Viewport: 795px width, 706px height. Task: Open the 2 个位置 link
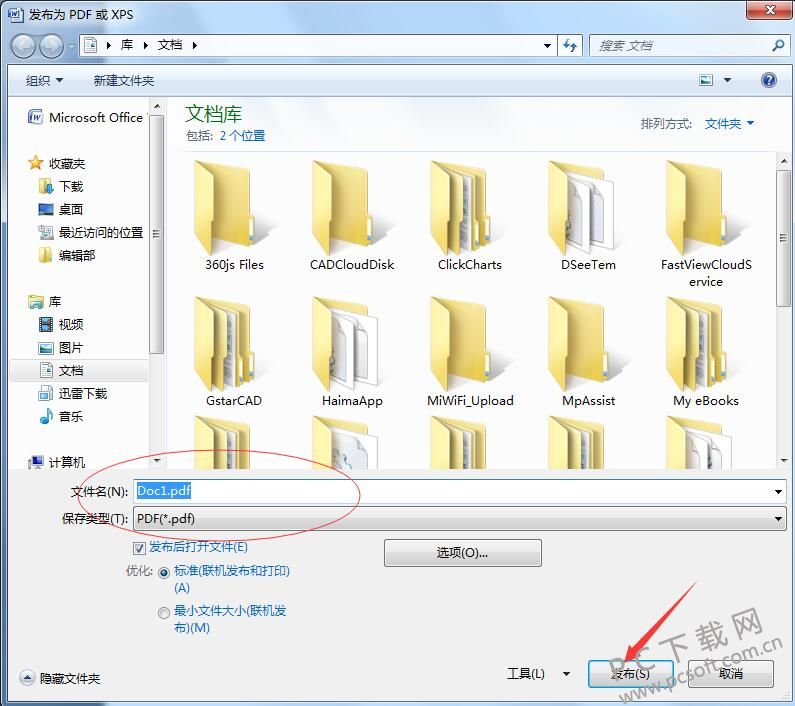[242, 135]
